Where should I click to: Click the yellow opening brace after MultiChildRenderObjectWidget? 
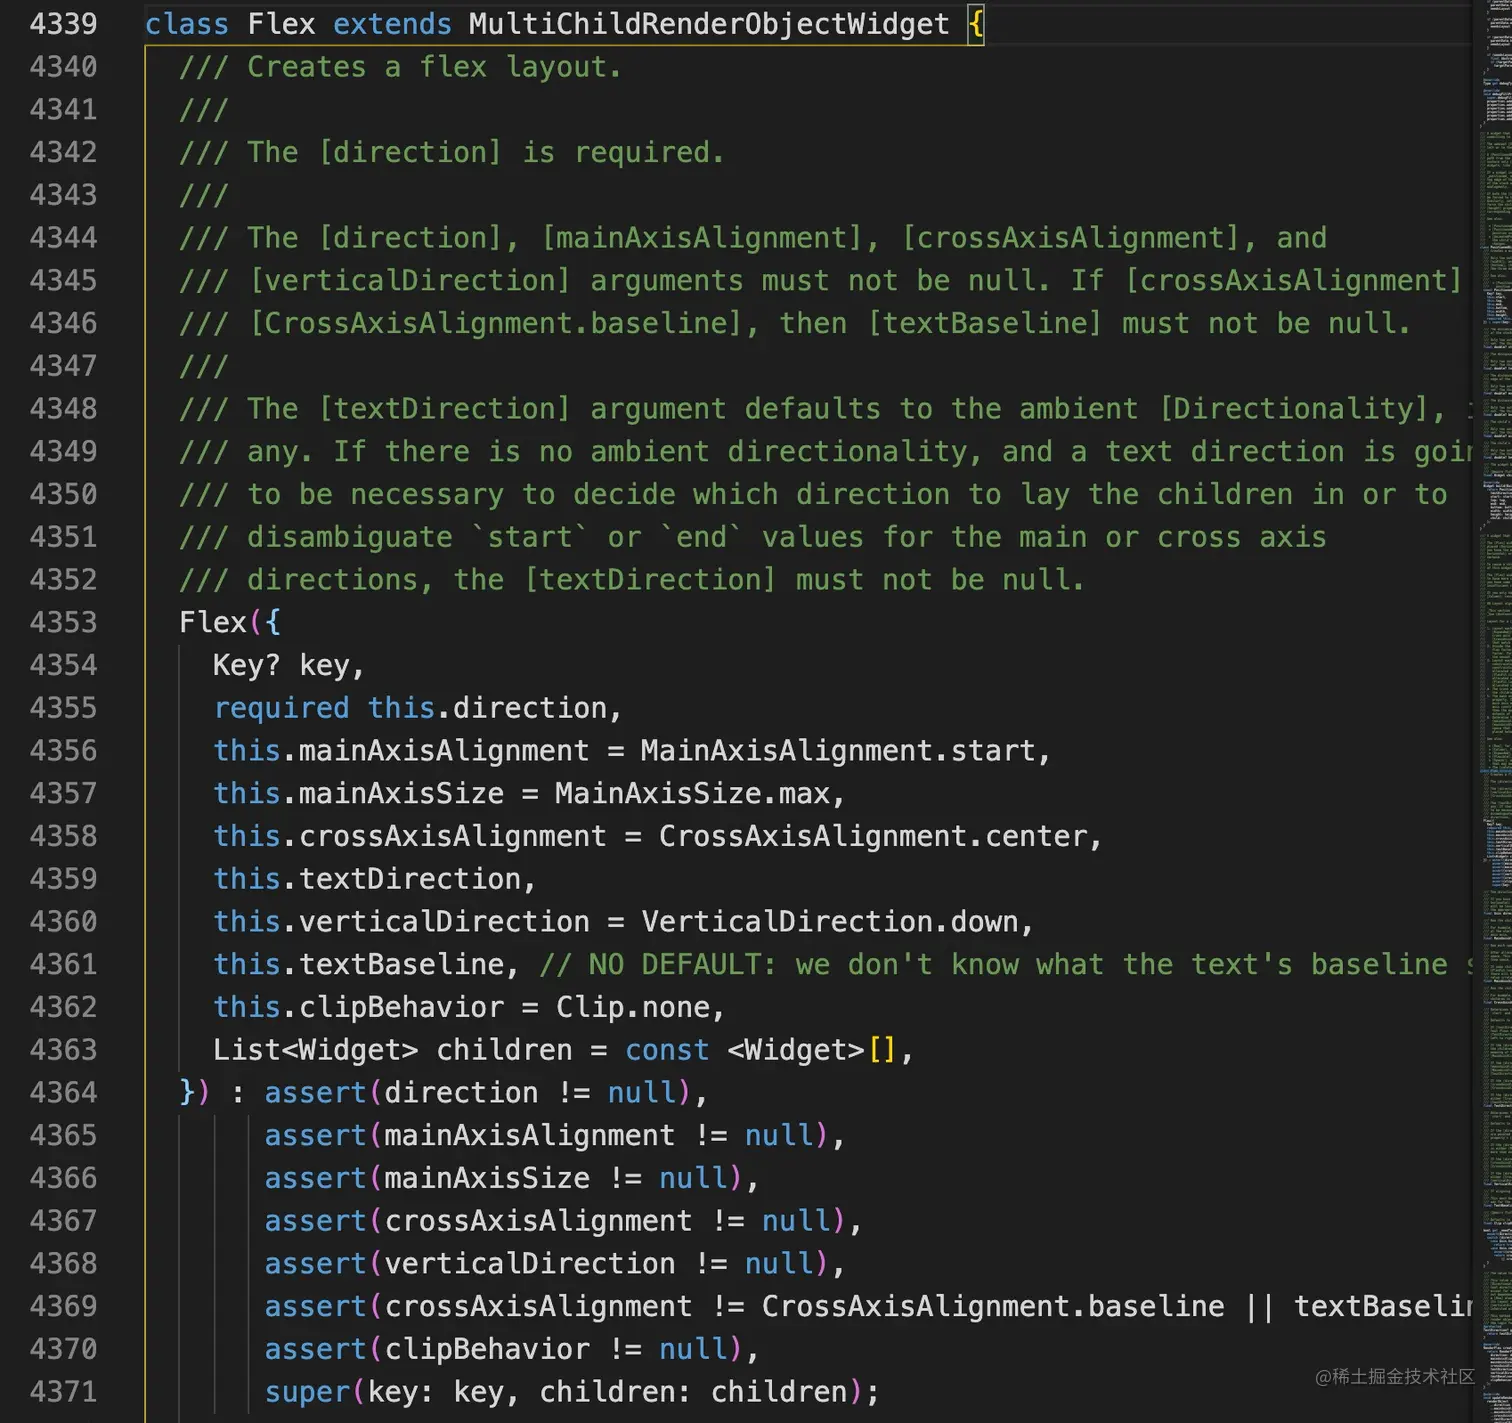pos(976,24)
